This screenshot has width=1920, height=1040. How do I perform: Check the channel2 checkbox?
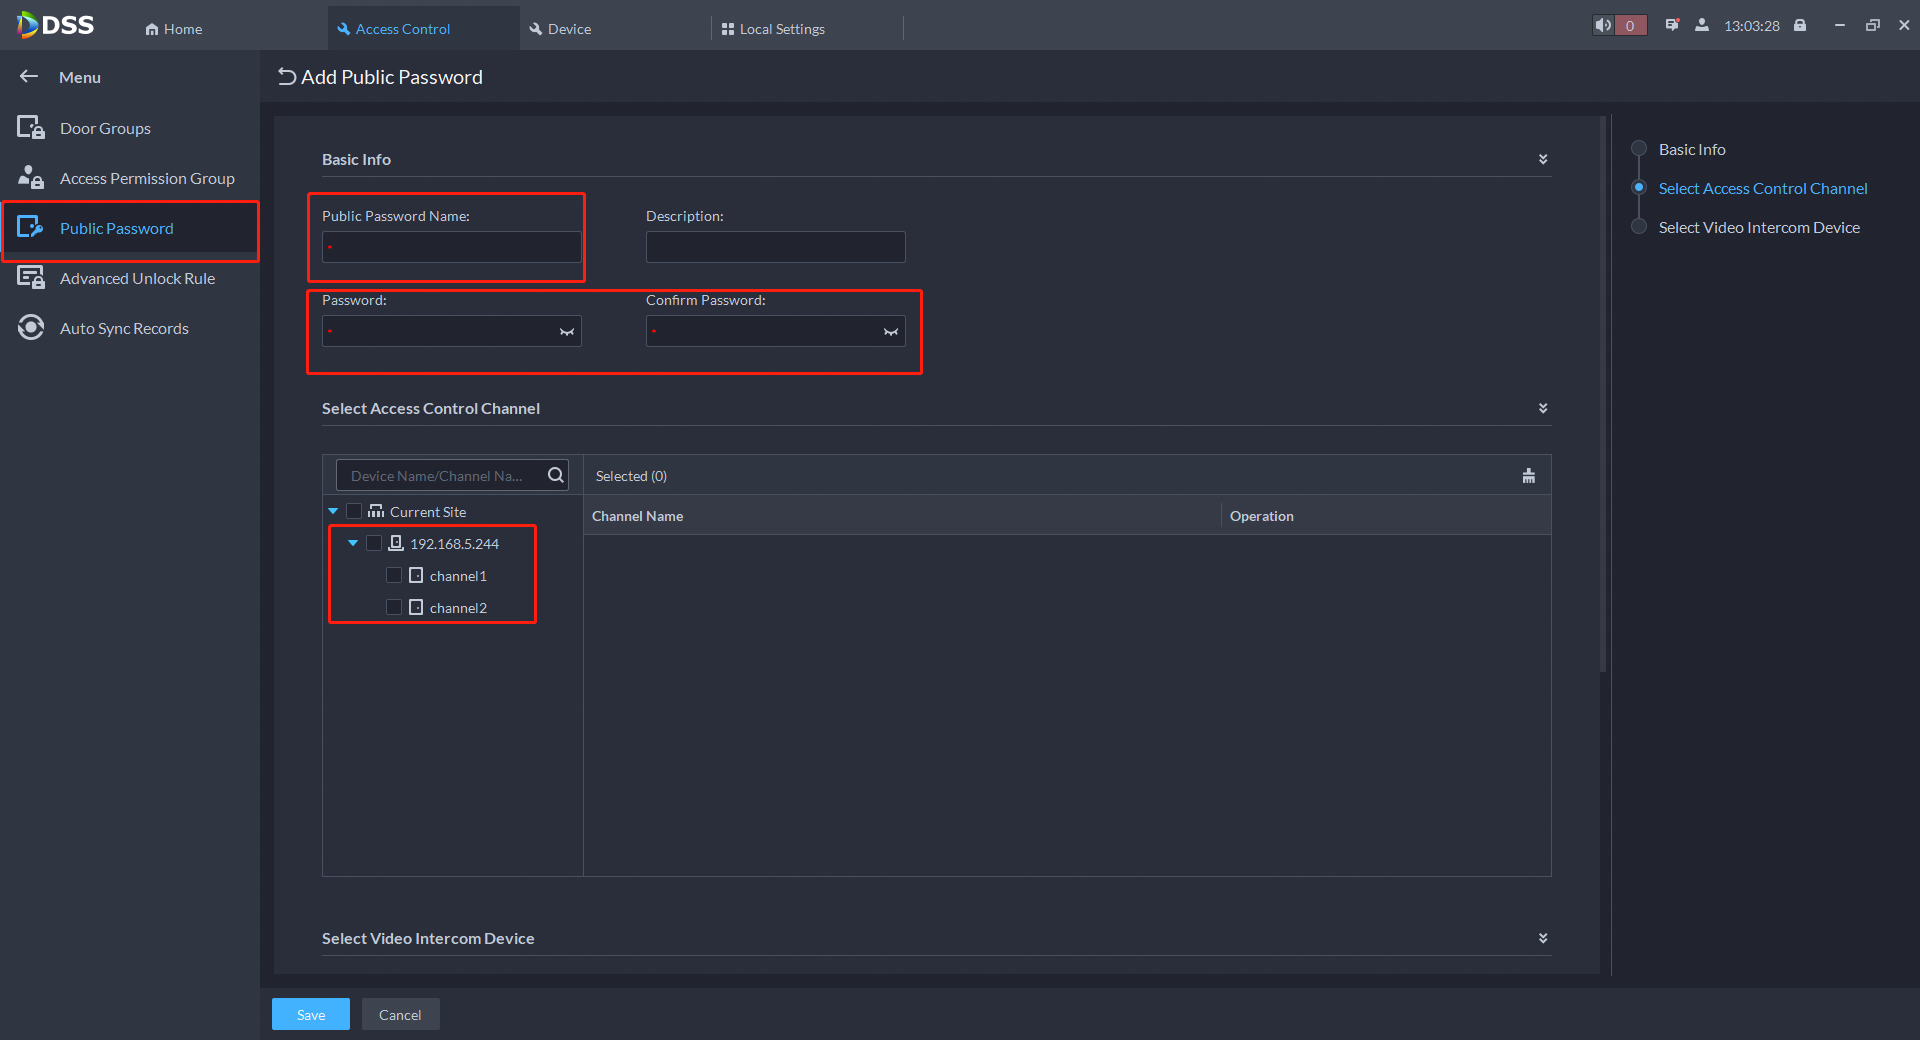click(394, 607)
